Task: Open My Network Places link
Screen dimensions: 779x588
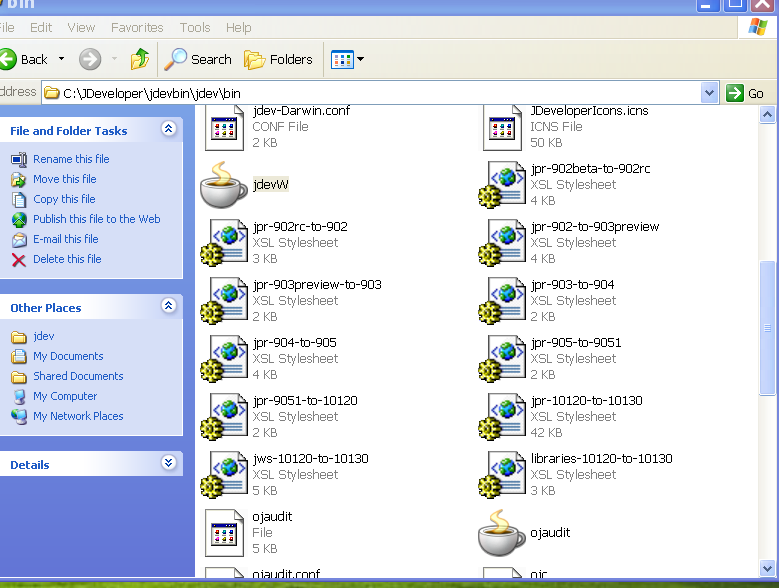Action: pos(78,416)
